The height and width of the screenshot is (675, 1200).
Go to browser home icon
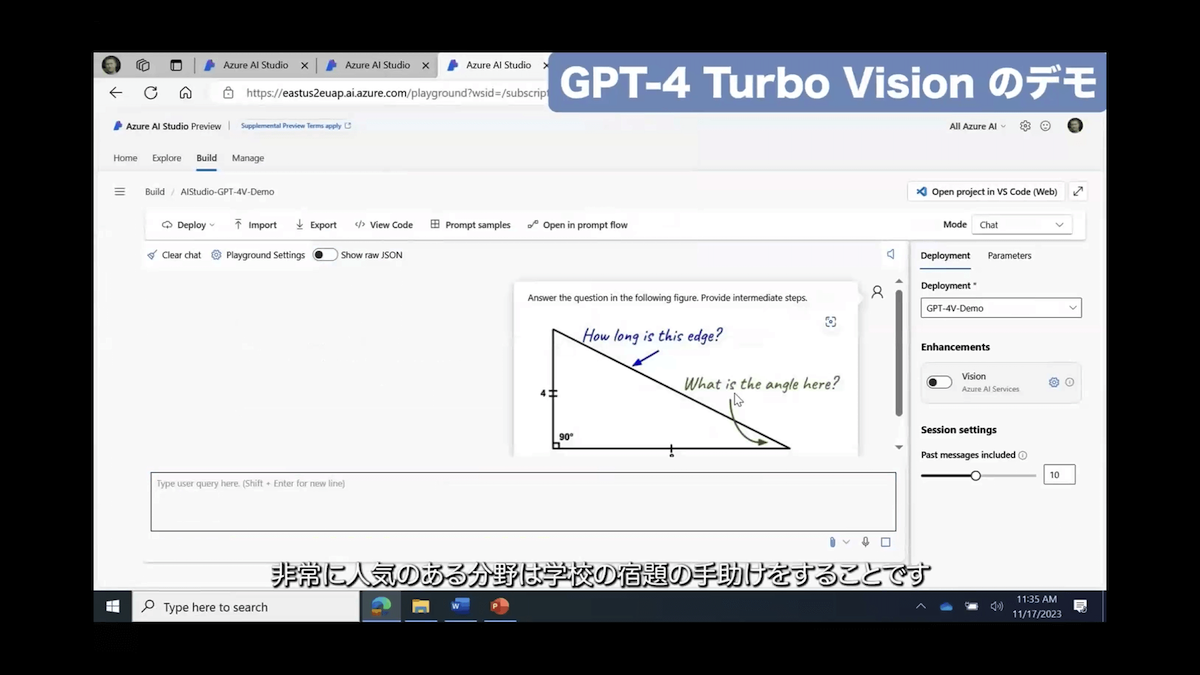tap(185, 92)
